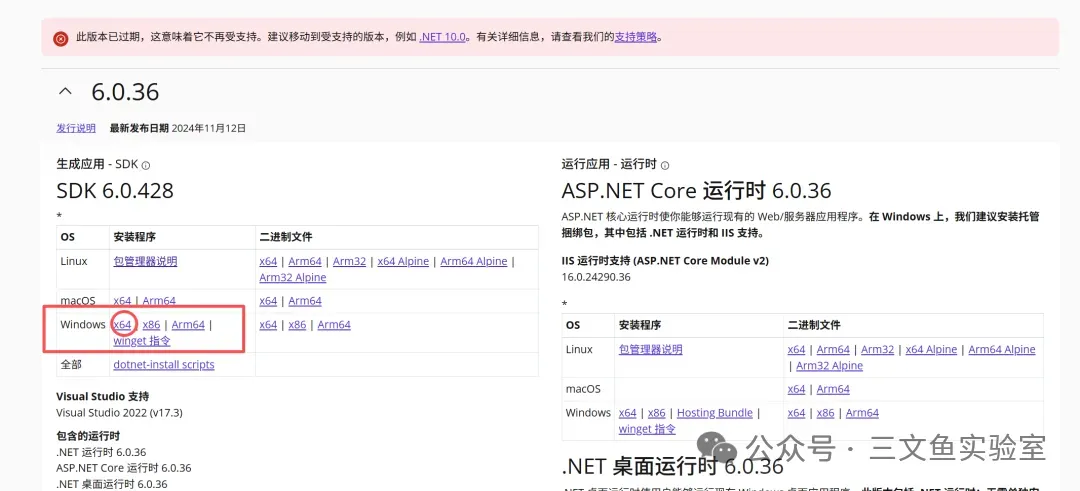Image resolution: width=1080 pixels, height=491 pixels.
Task: Download SDK Windows Arm64 binary
Action: coord(334,324)
